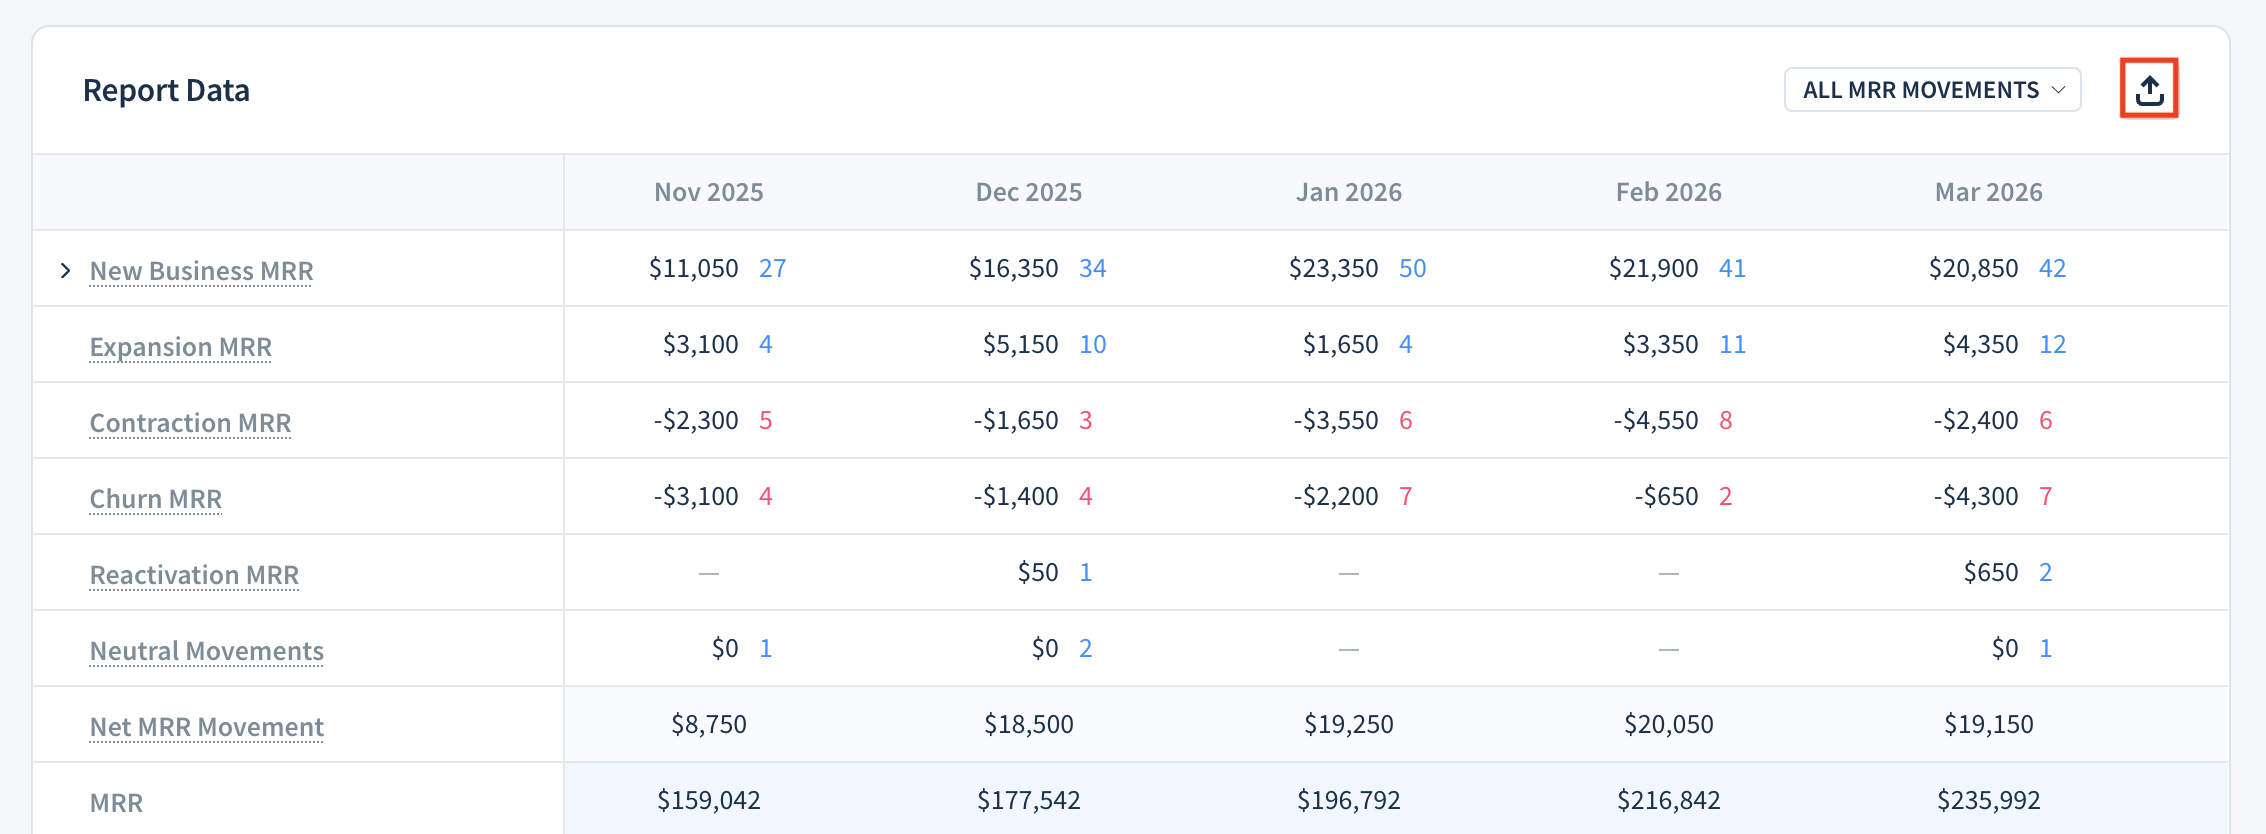
Task: Click the -$3,100 Churn MRR value
Action: 696,496
